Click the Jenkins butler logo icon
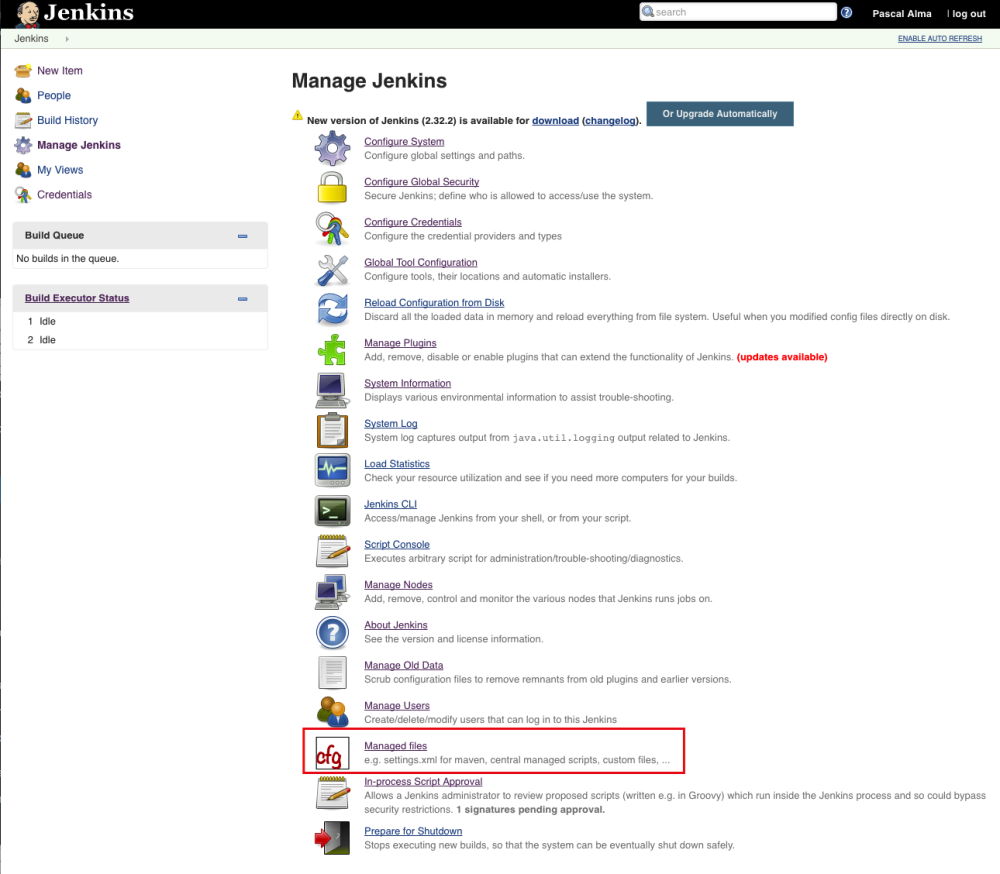 (x=27, y=14)
